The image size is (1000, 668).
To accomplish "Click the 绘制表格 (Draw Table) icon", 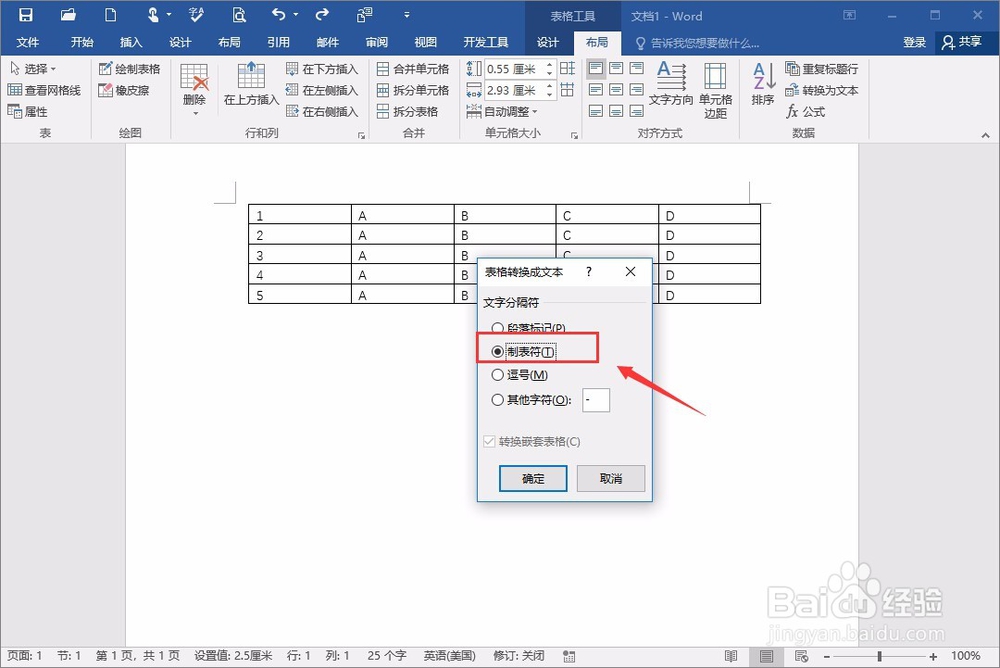I will pos(130,68).
